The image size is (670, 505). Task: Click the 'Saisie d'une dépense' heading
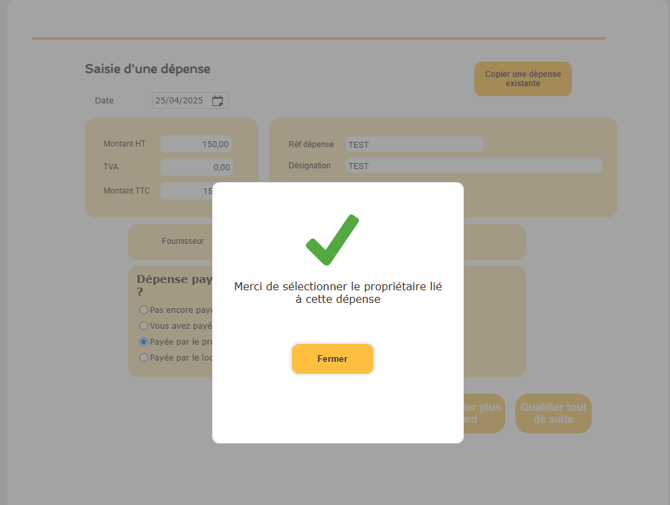point(147,69)
